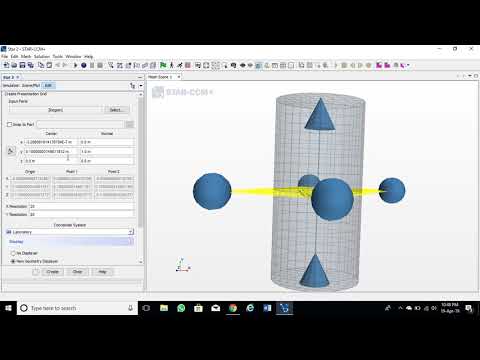The image size is (480, 360).
Task: Click the small icon left of Create
Action: pos(36,272)
